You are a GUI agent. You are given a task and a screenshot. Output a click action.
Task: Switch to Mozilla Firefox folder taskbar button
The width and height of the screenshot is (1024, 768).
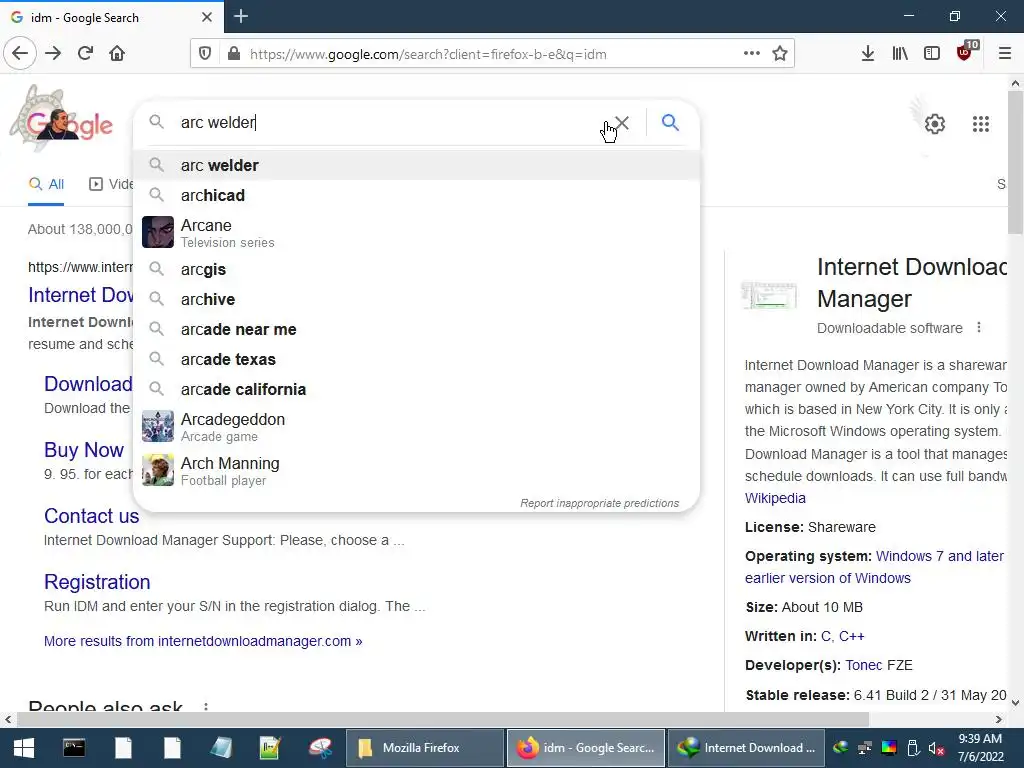point(424,748)
